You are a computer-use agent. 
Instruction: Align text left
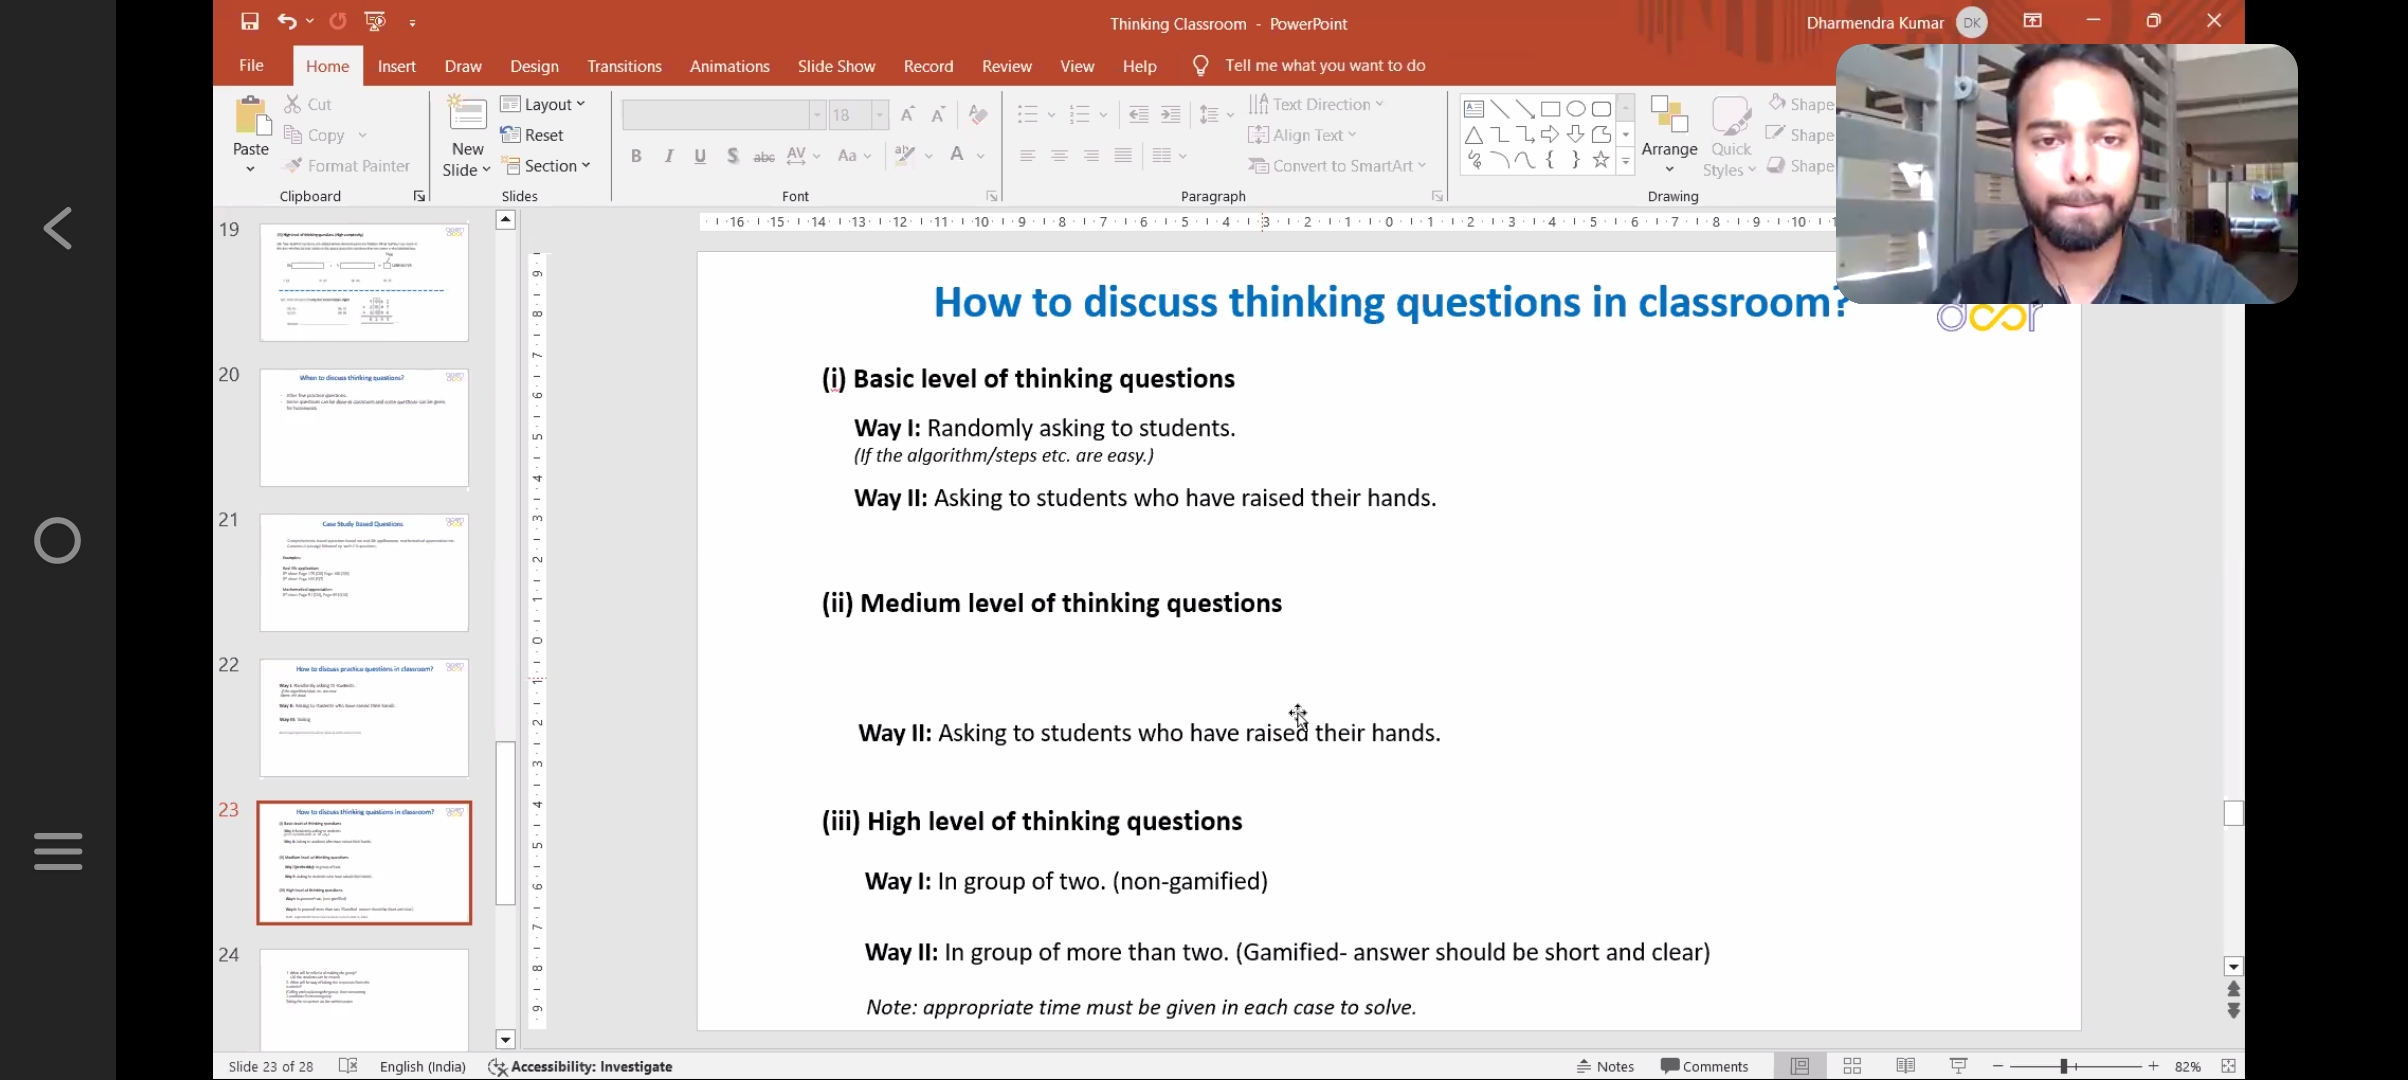pyautogui.click(x=1027, y=156)
